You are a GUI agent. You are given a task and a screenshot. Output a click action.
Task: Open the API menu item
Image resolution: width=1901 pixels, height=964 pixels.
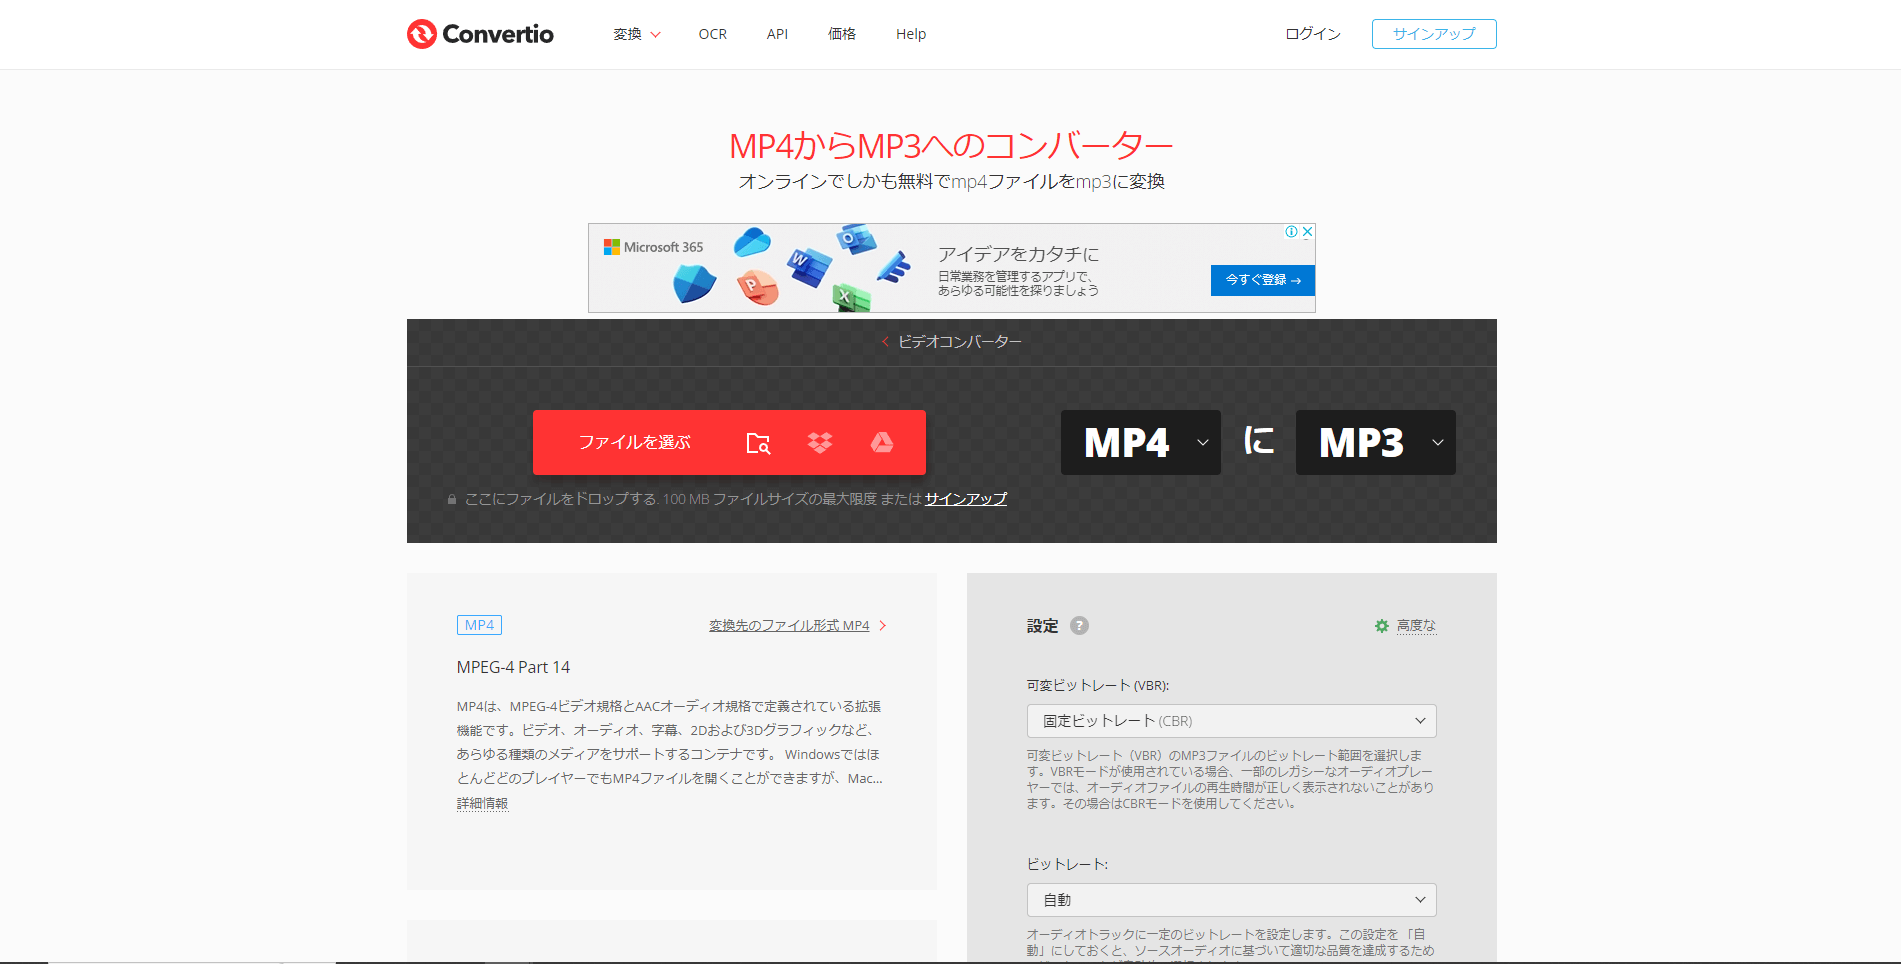coord(777,34)
